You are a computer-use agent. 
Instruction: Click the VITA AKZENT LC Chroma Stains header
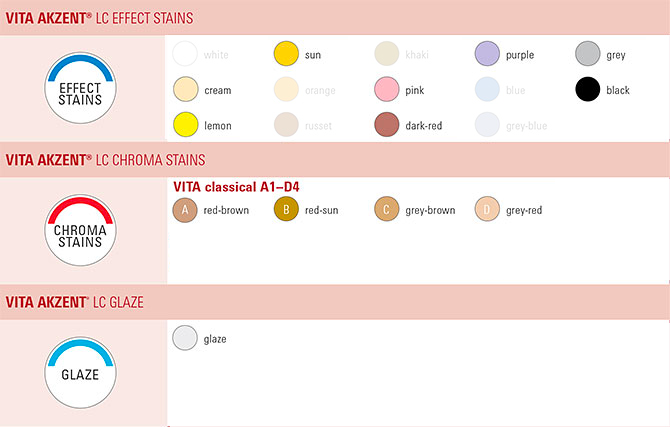105,160
